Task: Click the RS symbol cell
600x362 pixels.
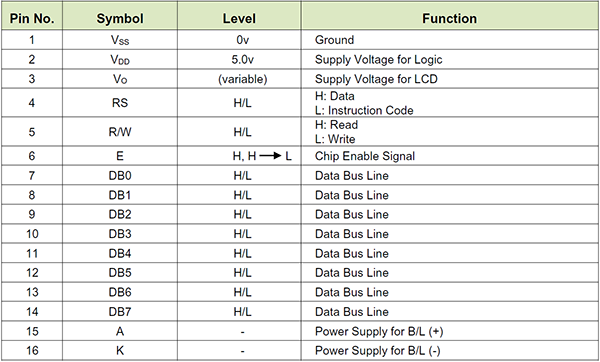Action: point(120,103)
